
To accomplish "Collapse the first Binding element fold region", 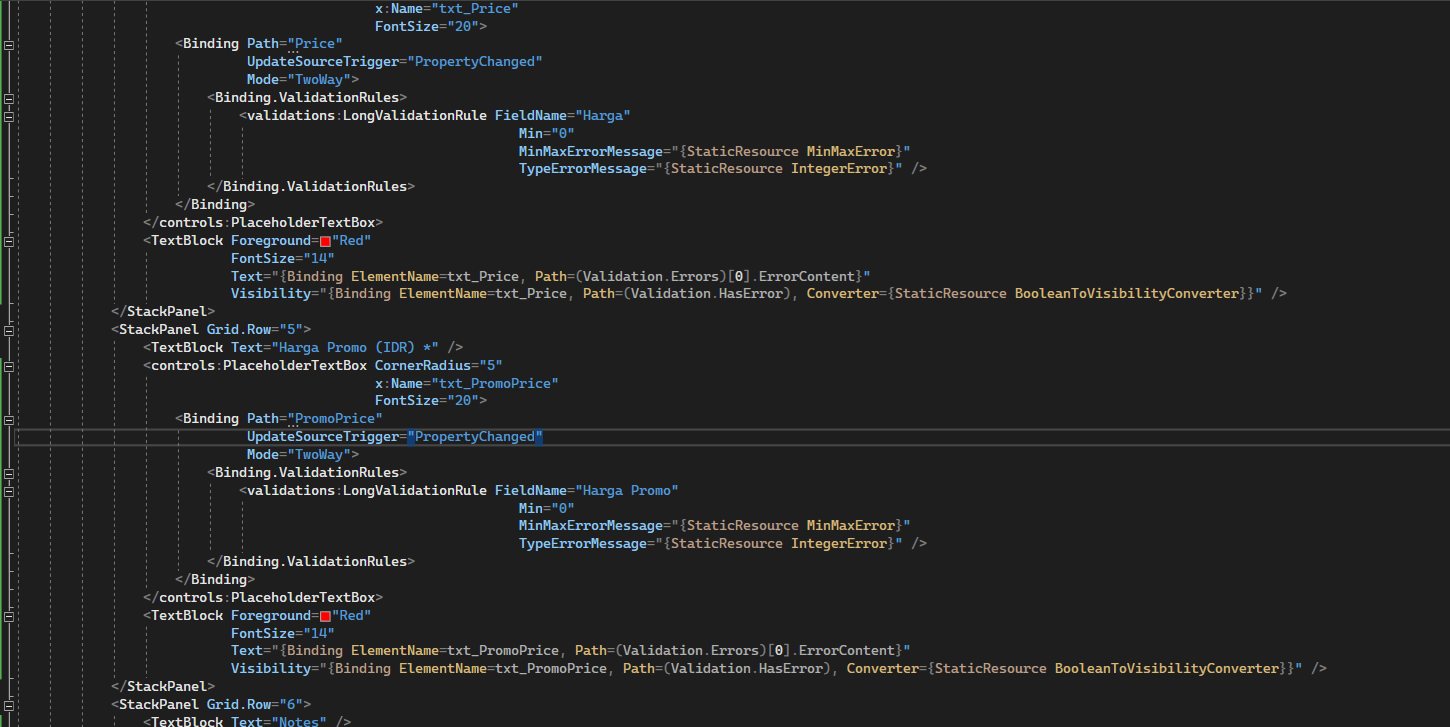I will point(7,44).
